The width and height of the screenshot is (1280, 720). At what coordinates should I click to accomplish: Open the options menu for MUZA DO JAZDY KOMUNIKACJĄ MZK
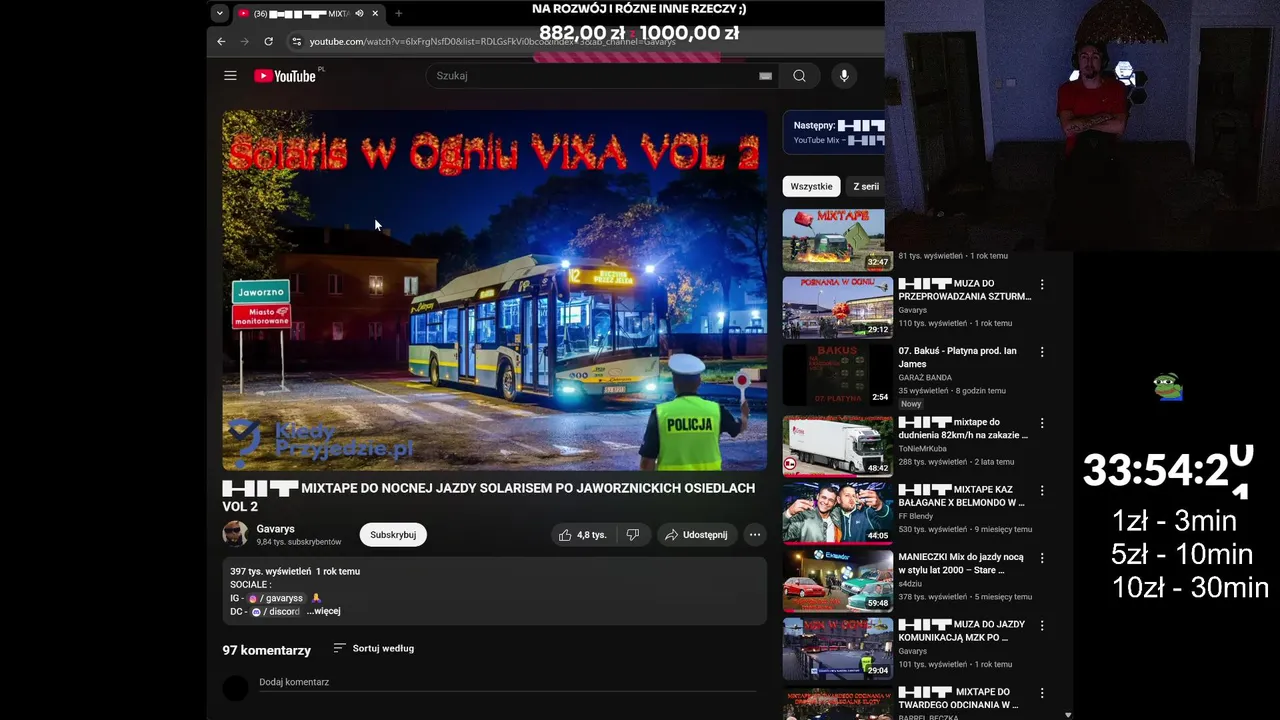click(x=1042, y=626)
